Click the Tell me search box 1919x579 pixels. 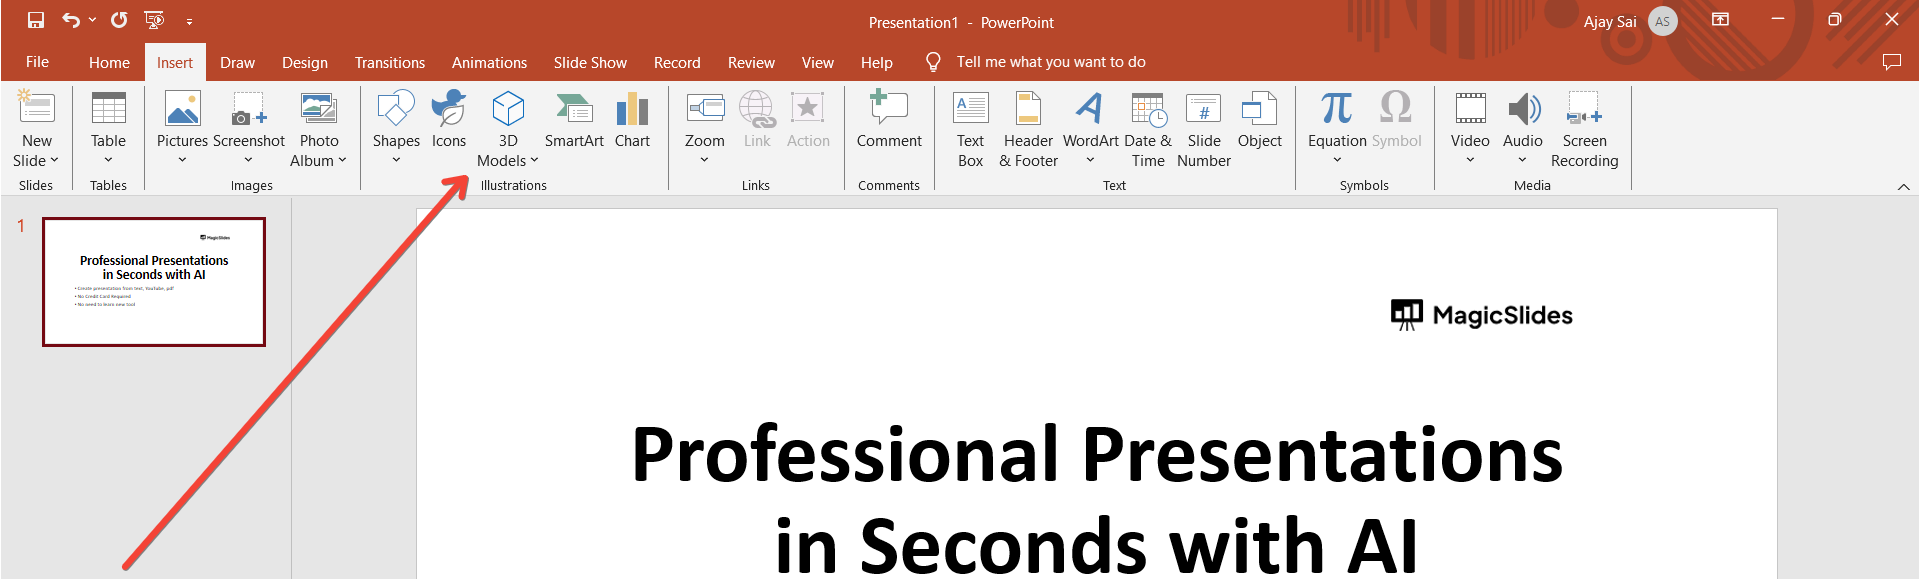click(1050, 62)
